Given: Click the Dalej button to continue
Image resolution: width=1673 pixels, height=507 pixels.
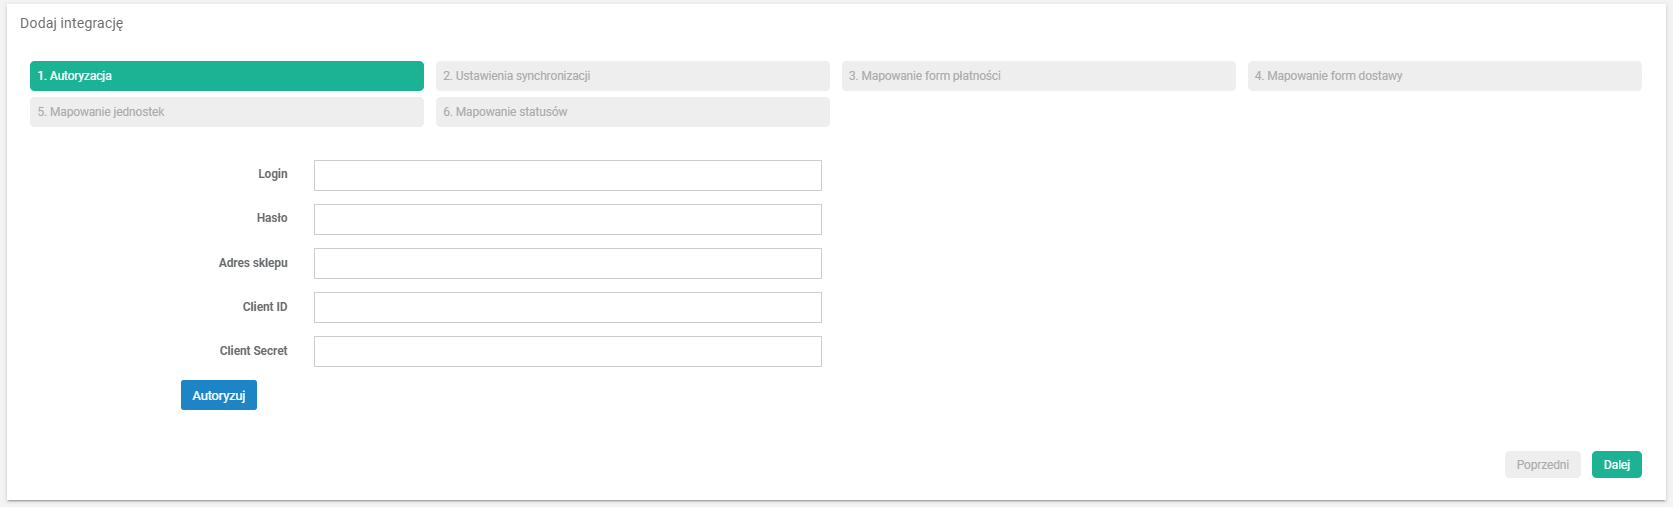Looking at the screenshot, I should click(x=1616, y=465).
